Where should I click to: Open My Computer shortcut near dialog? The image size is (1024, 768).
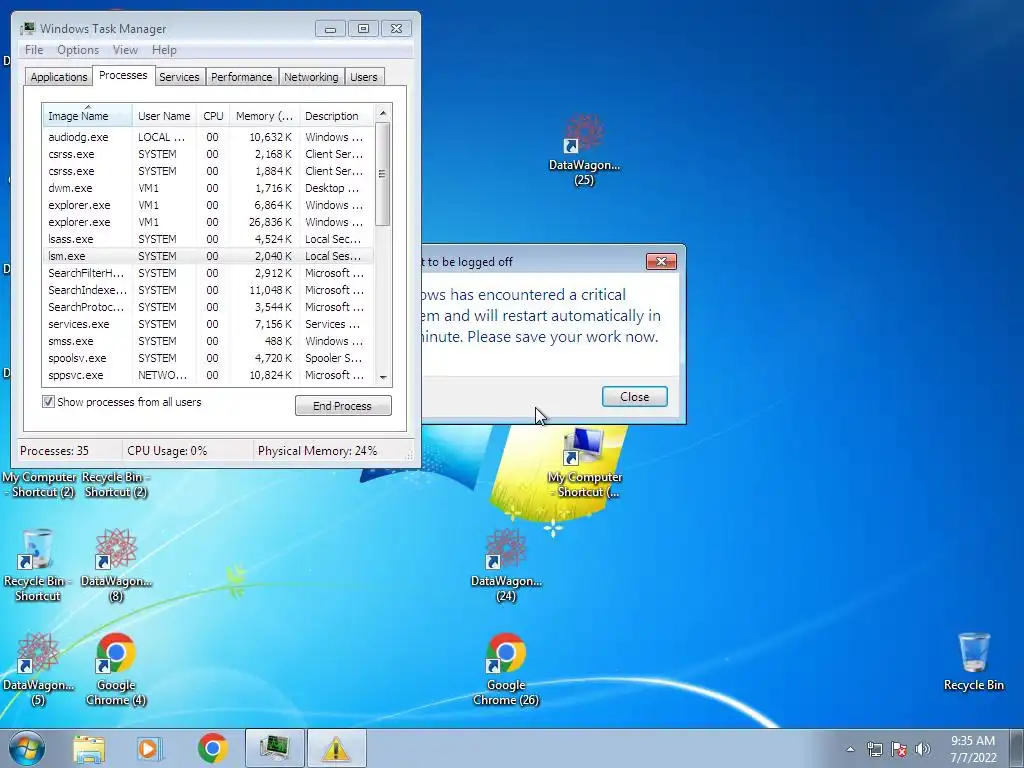(x=584, y=463)
